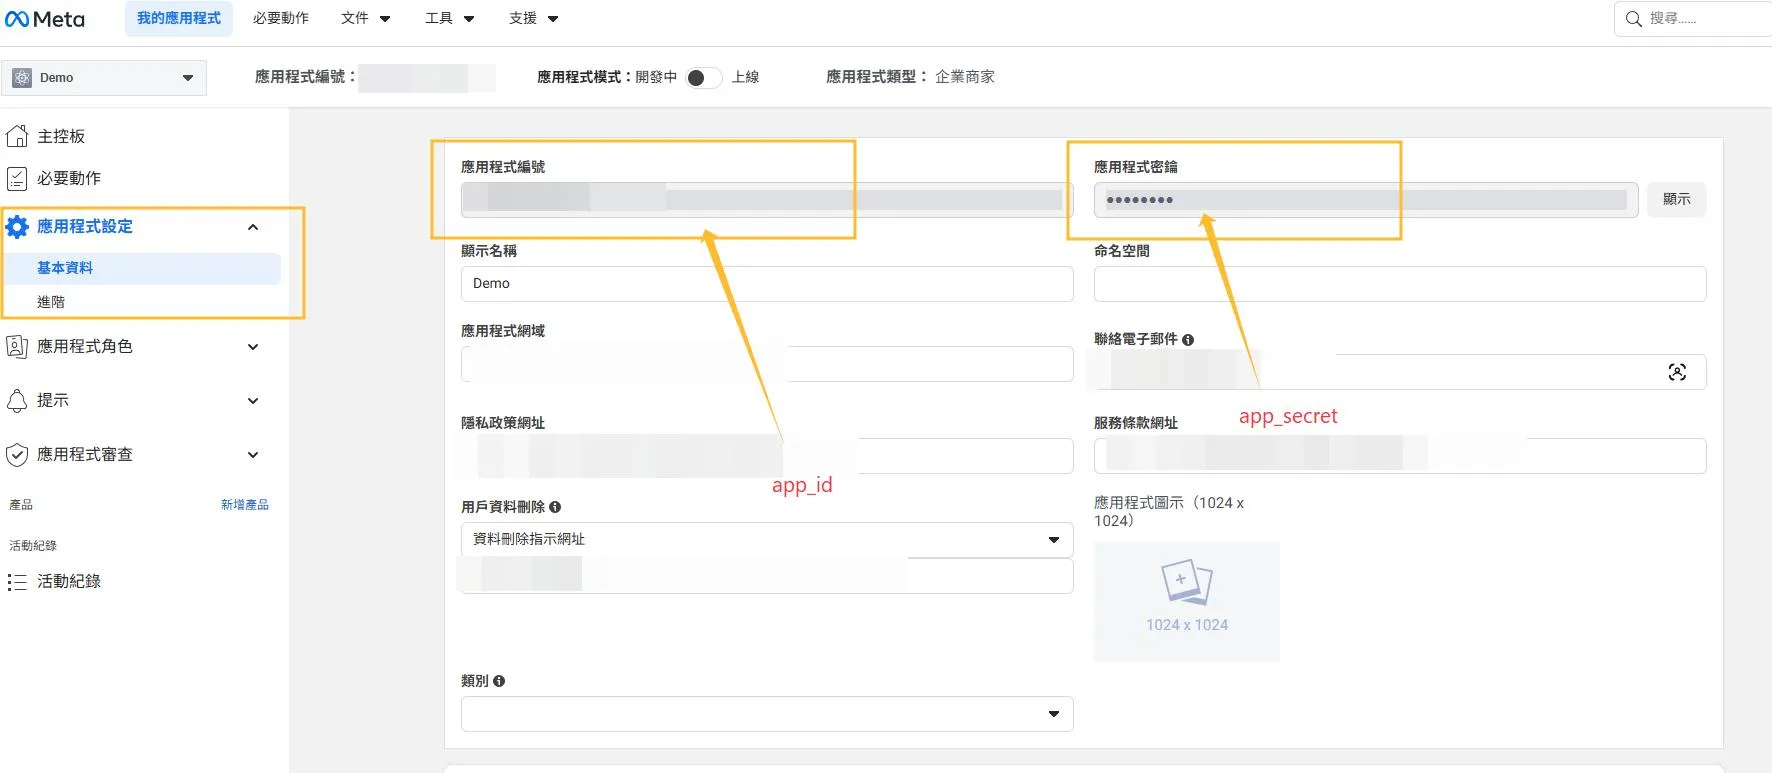Open the 資料刪除指示網址 dropdown
Viewport: 1772px width, 773px height.
point(767,540)
